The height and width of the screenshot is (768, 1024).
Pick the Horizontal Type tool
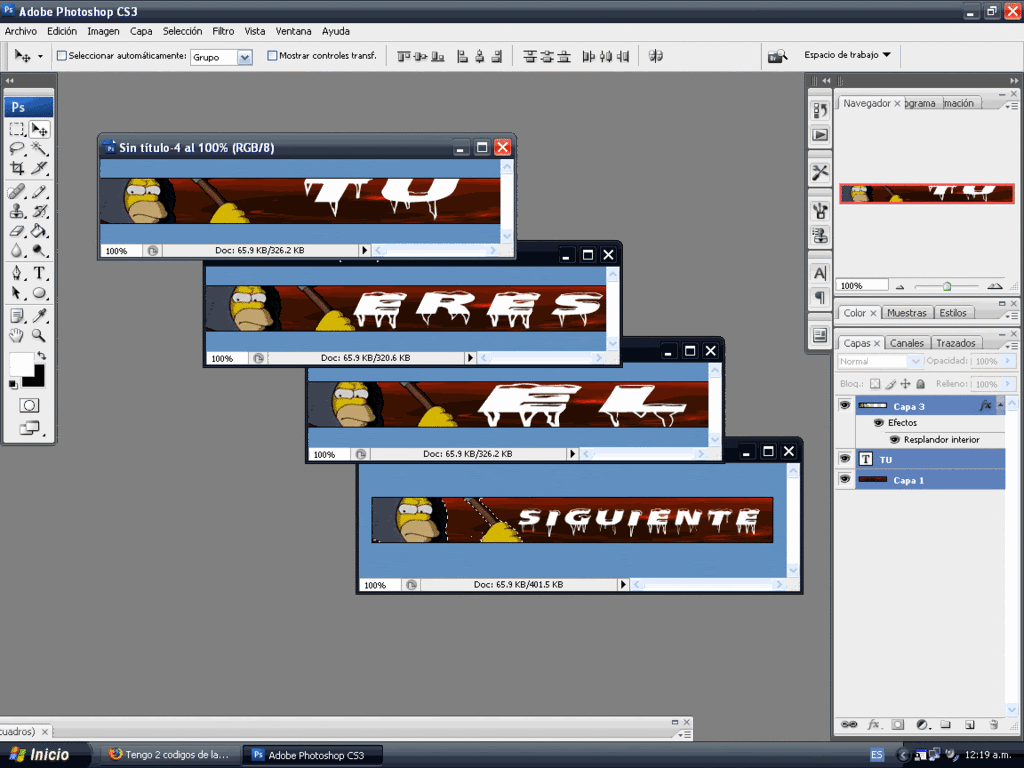pyautogui.click(x=40, y=273)
